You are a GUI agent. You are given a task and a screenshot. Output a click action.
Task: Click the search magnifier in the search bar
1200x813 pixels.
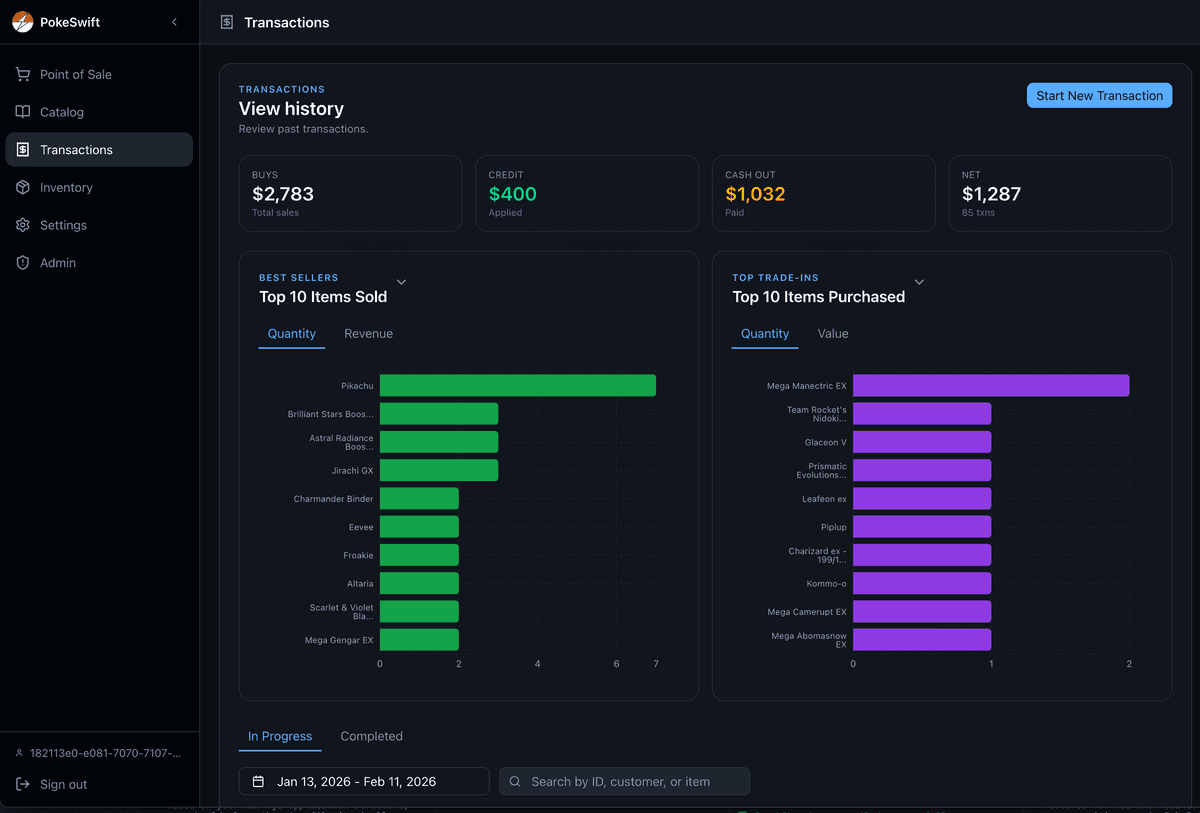point(514,781)
